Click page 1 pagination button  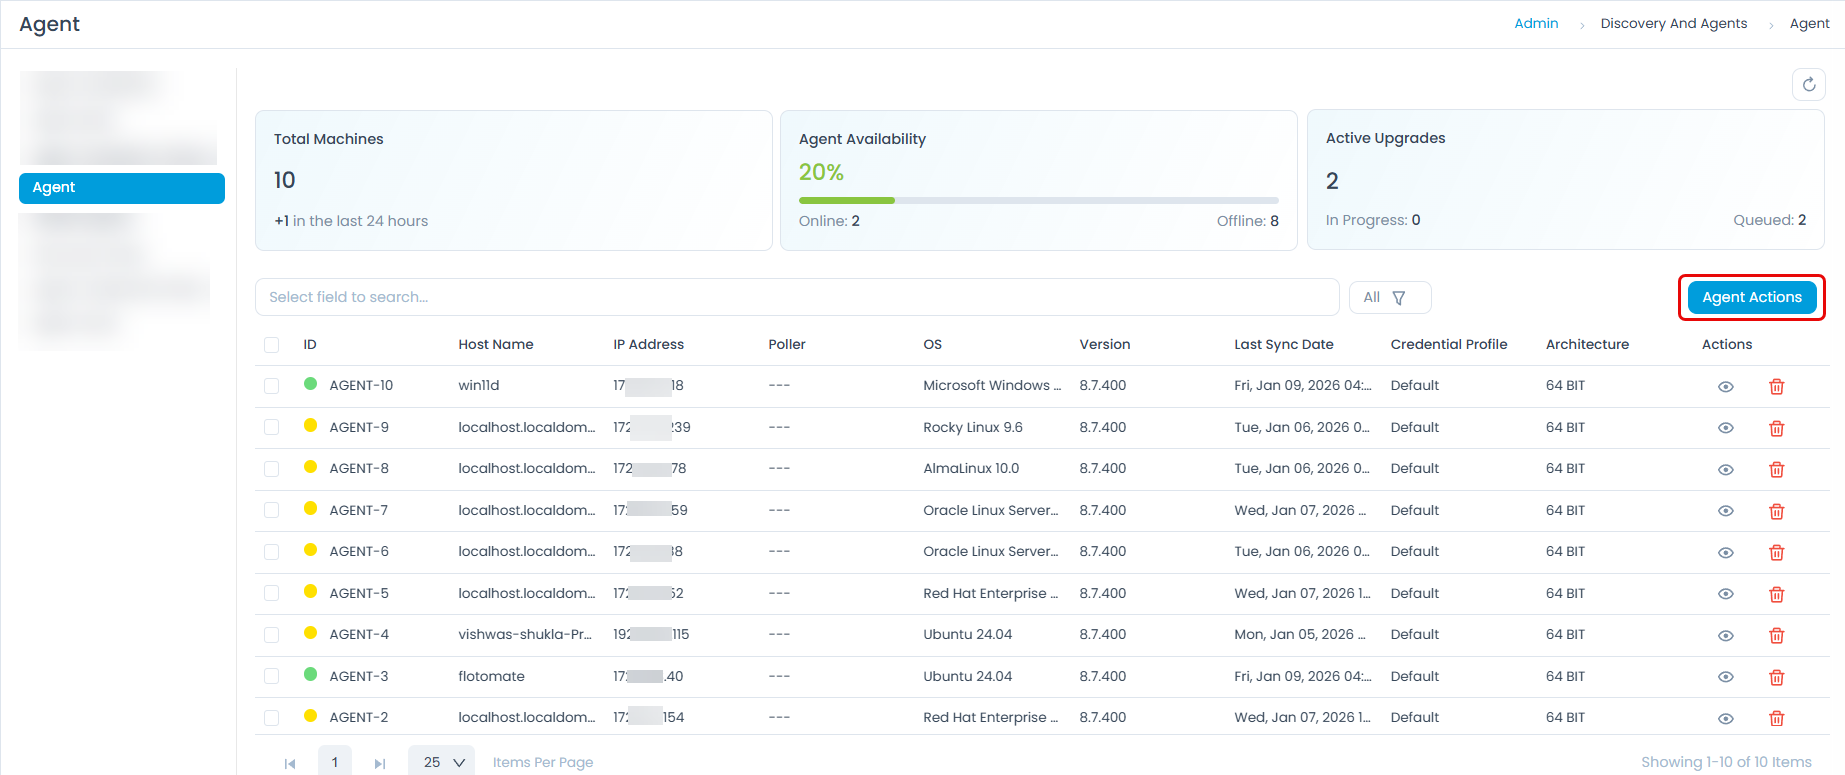(x=335, y=762)
